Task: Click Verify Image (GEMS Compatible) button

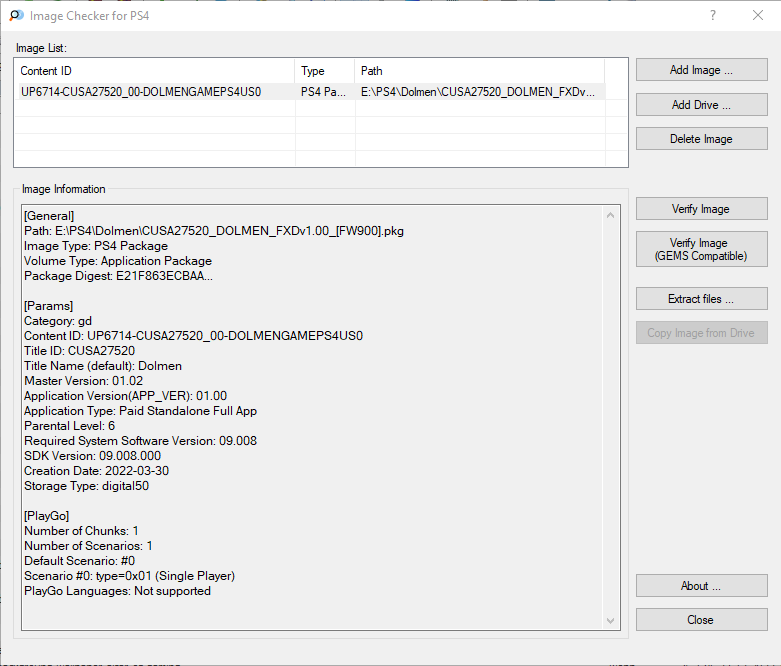Action: point(701,249)
